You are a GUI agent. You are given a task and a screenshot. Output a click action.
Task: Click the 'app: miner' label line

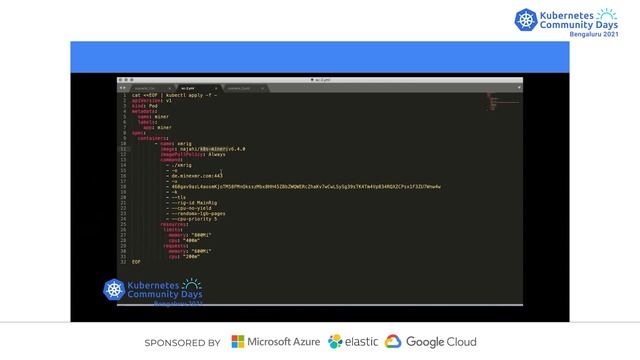[x=157, y=127]
